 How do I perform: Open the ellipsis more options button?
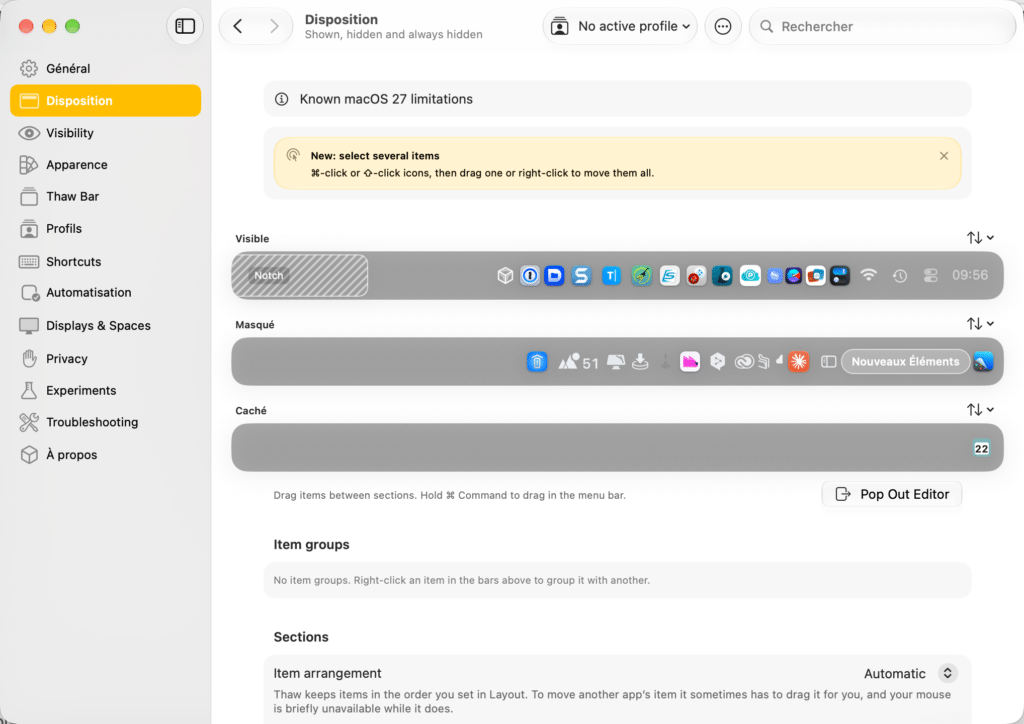pos(722,26)
